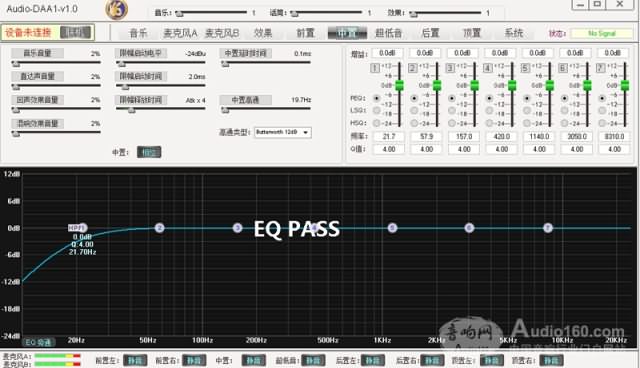The height and width of the screenshot is (368, 640).
Task: Click the connect button beside 设备未连接
Action: pos(76,32)
